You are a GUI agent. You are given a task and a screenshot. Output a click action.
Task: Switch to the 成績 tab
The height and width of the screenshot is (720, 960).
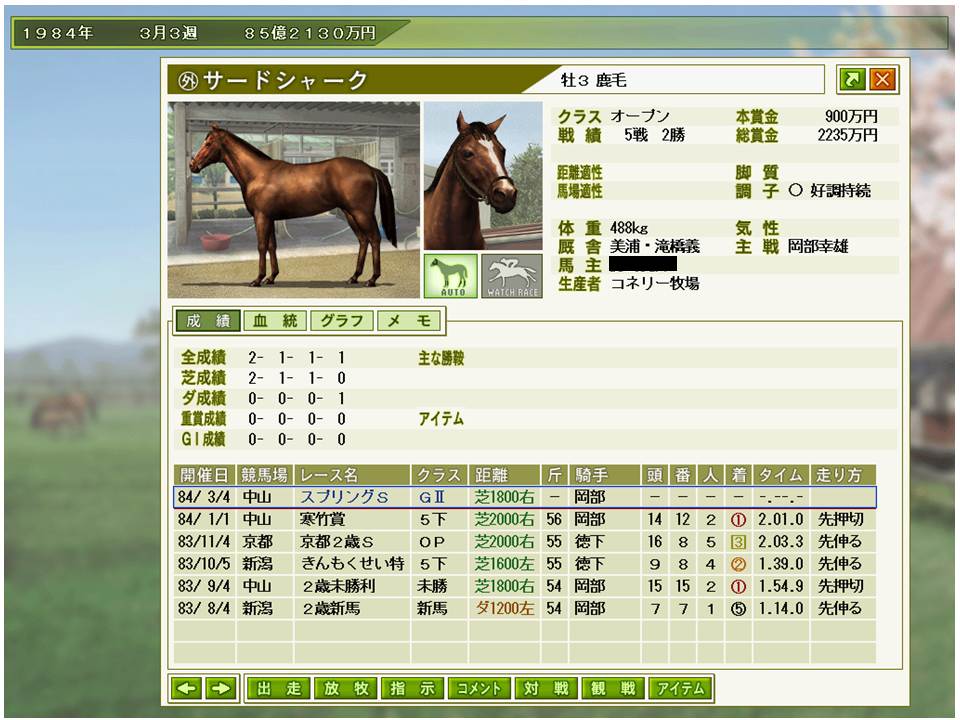click(x=208, y=321)
